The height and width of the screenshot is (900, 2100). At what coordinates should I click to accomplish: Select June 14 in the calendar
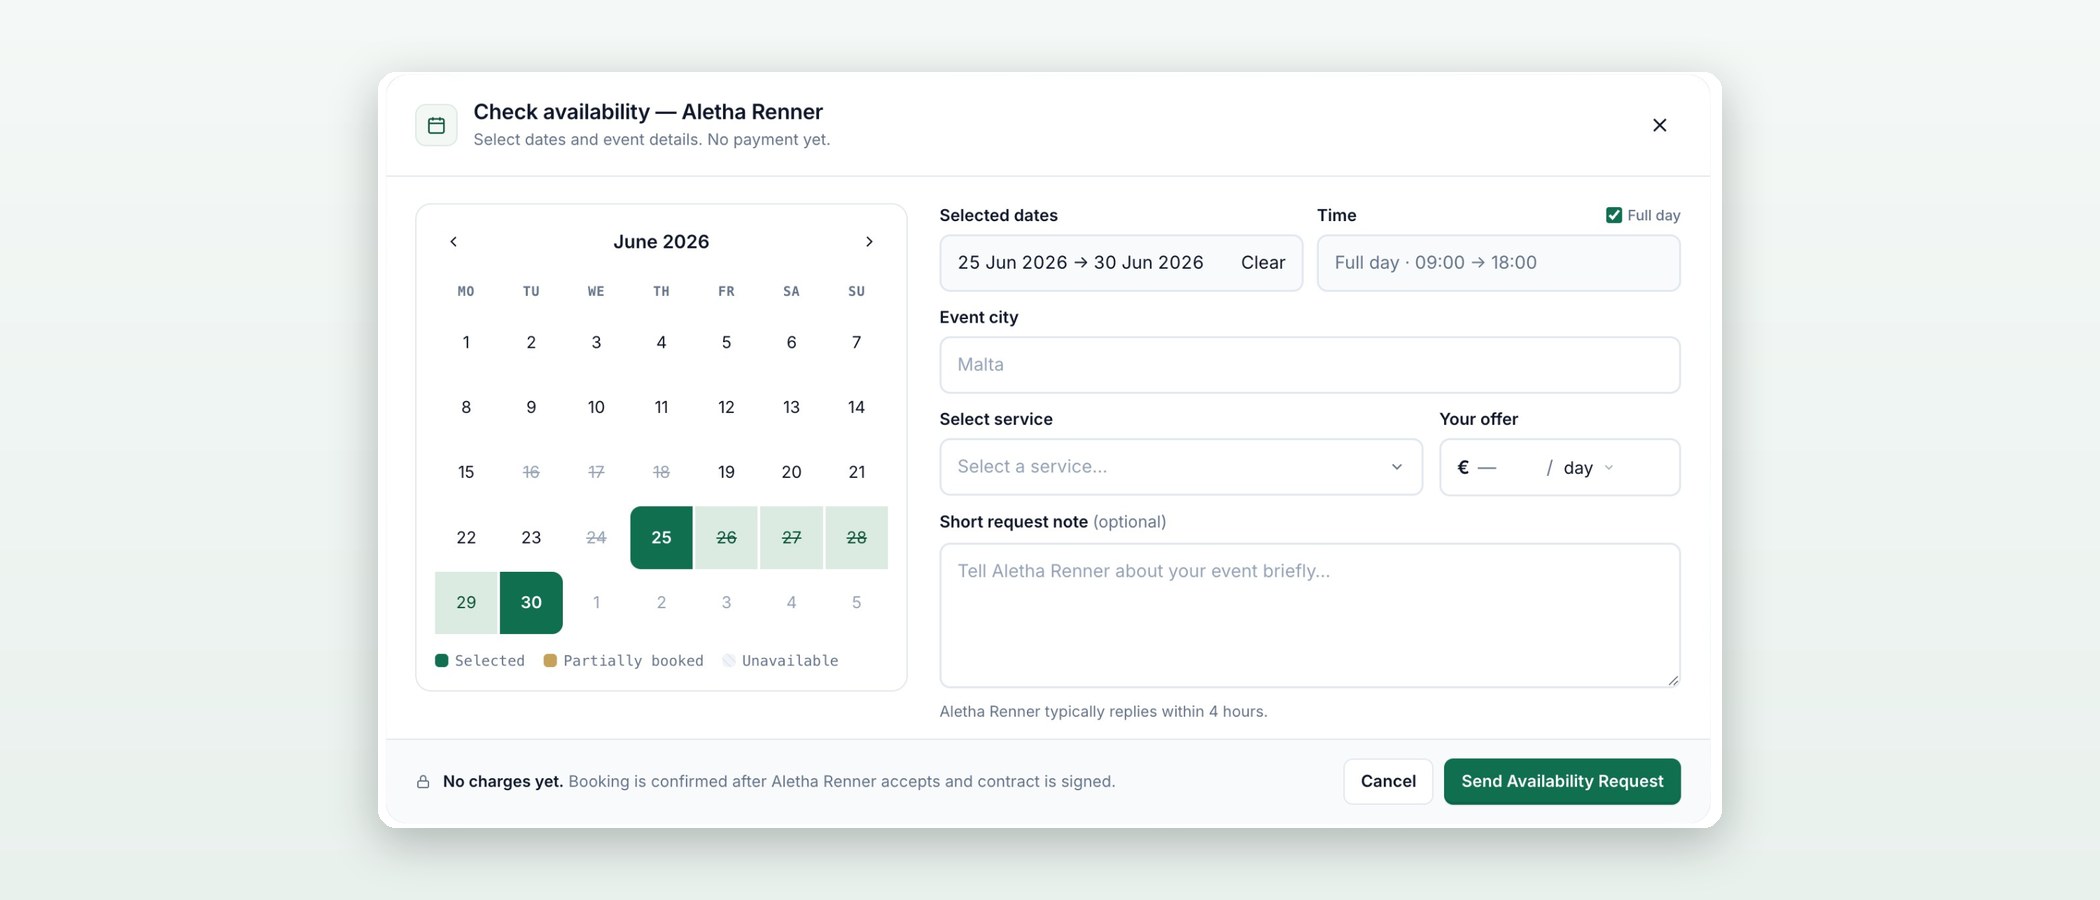tap(856, 407)
